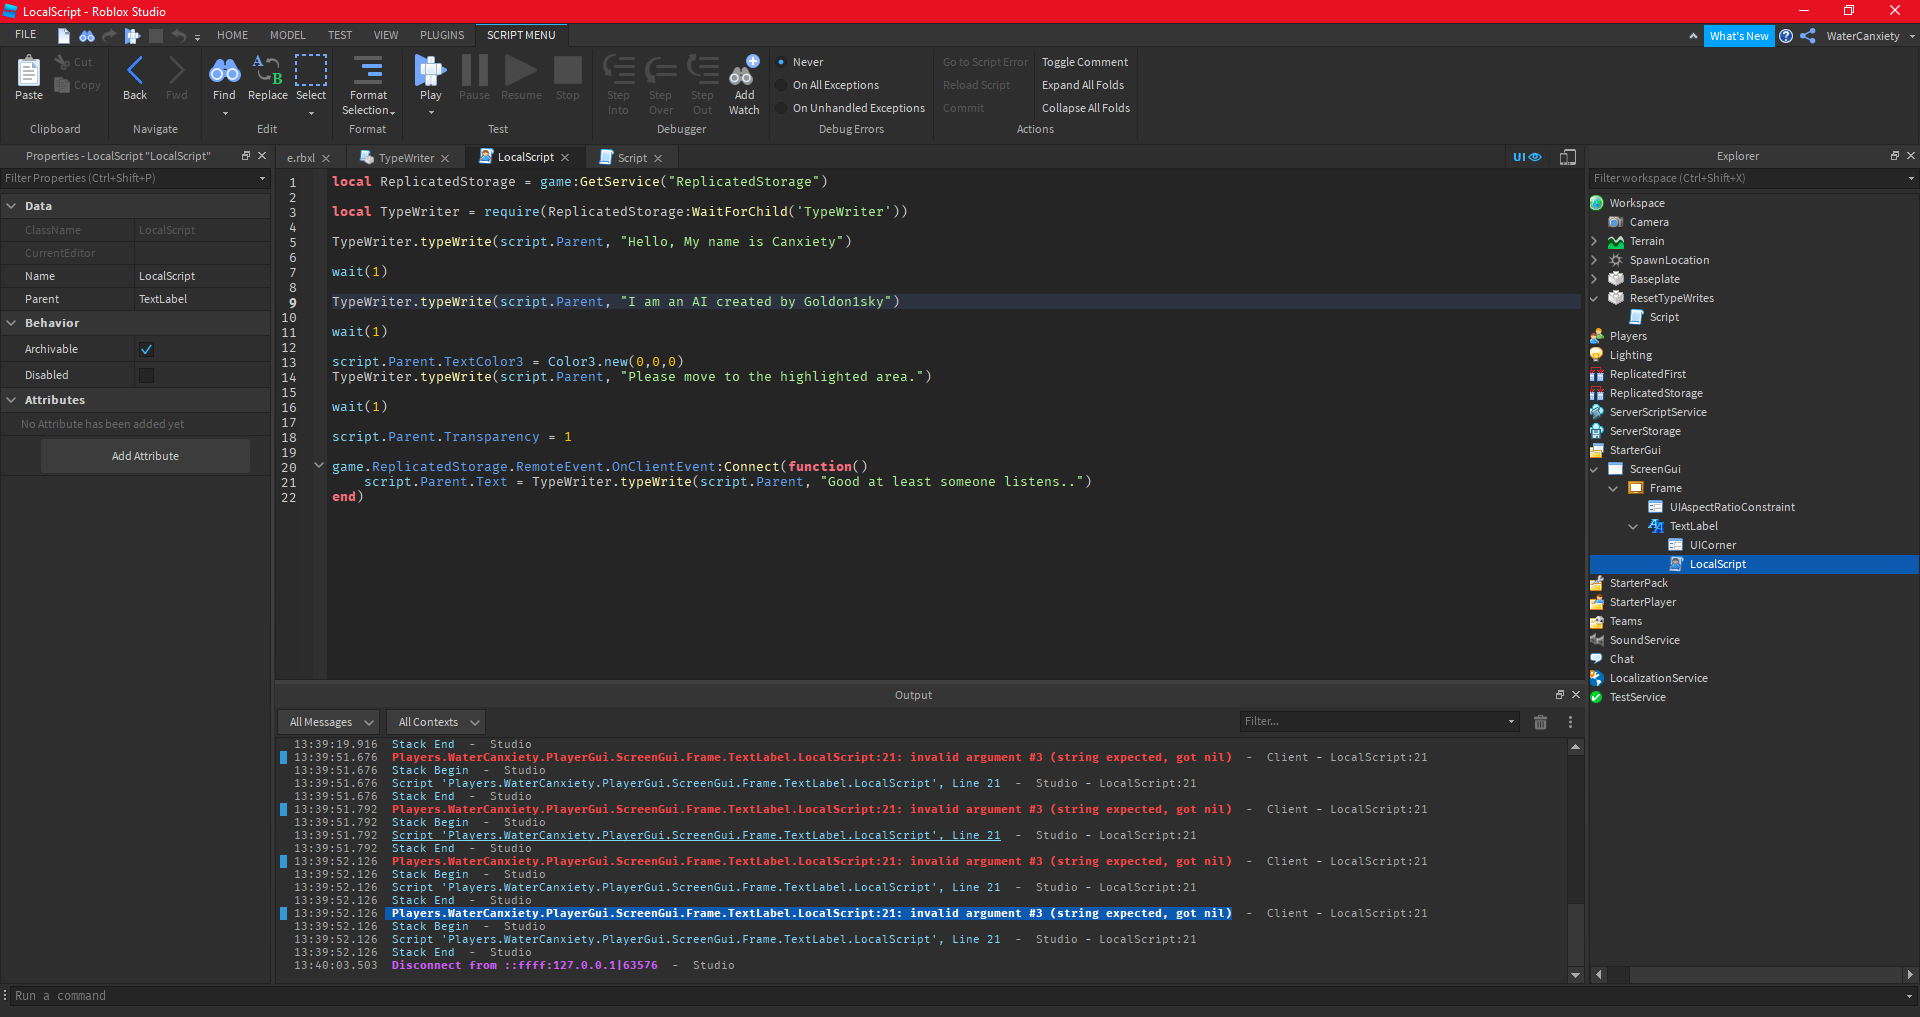Viewport: 1920px width, 1017px height.
Task: Click the Name property value field
Action: coord(202,276)
